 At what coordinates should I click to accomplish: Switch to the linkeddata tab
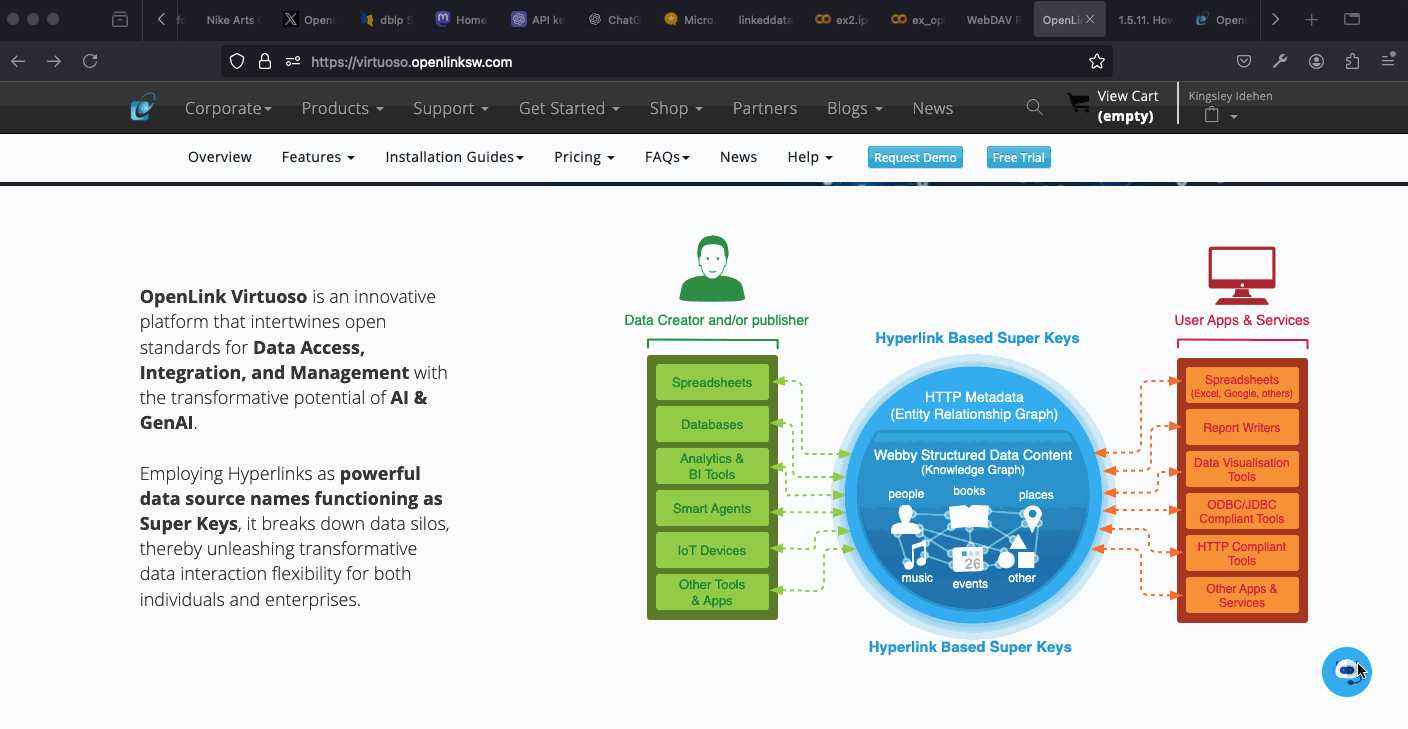click(x=767, y=19)
